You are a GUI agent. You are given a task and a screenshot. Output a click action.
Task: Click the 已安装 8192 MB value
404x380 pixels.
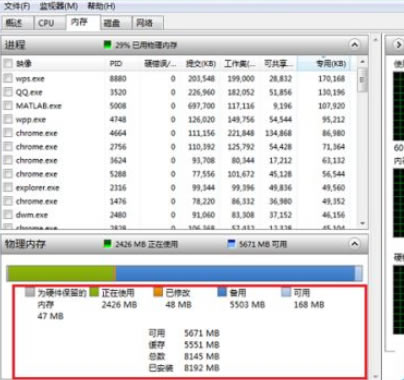202,368
